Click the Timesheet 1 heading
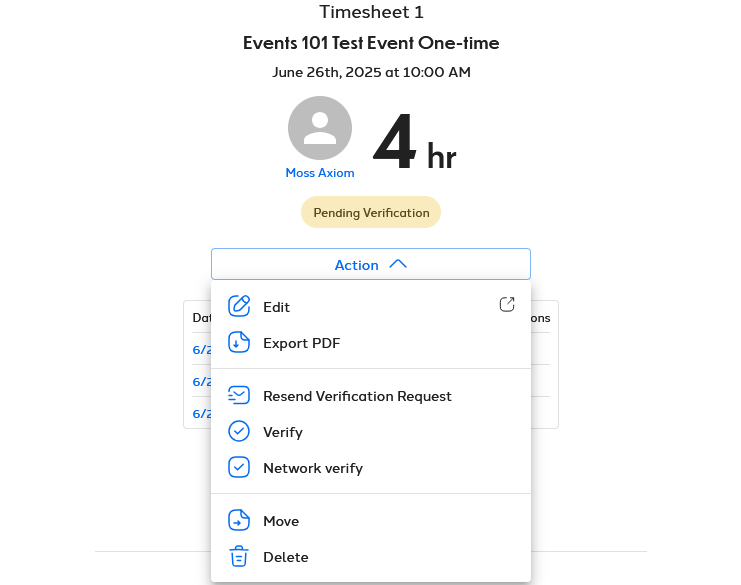Screen dimensions: 741x585 point(371,12)
